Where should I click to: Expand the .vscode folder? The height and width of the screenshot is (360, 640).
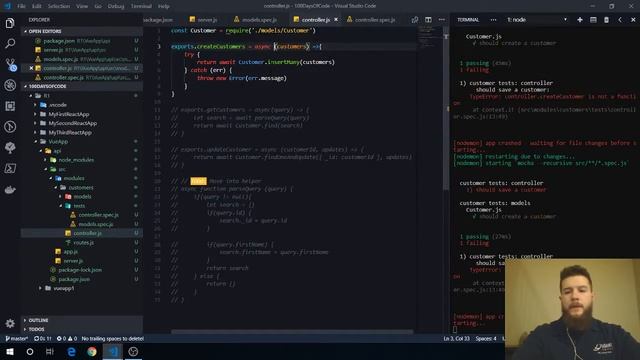(x=57, y=105)
